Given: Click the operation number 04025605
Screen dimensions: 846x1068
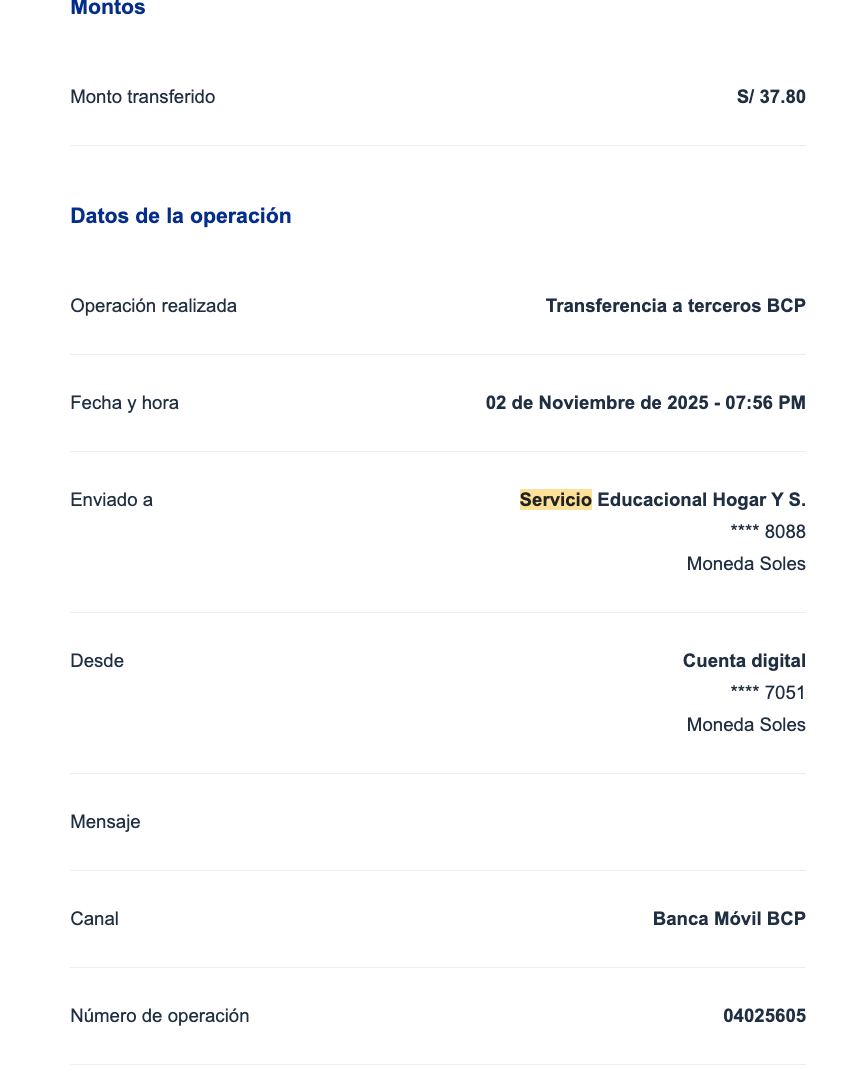Looking at the screenshot, I should tap(764, 1016).
